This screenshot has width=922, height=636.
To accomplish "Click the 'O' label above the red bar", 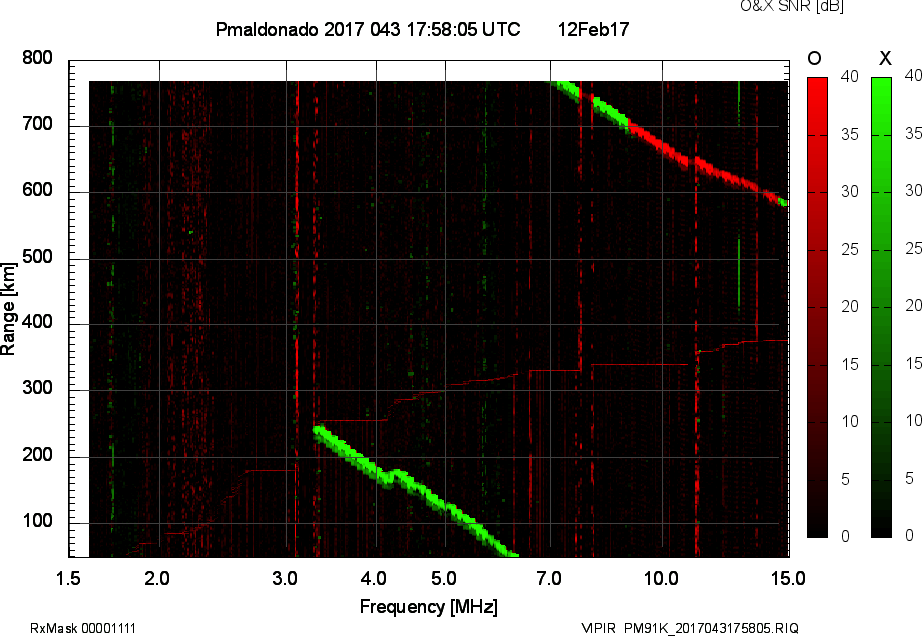I will (814, 58).
